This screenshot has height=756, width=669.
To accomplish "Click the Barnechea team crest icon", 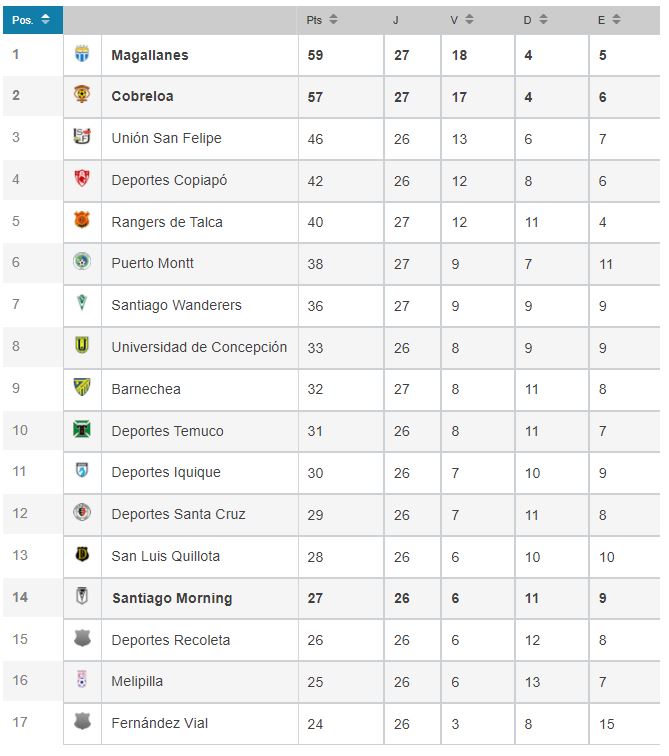I will coord(82,387).
